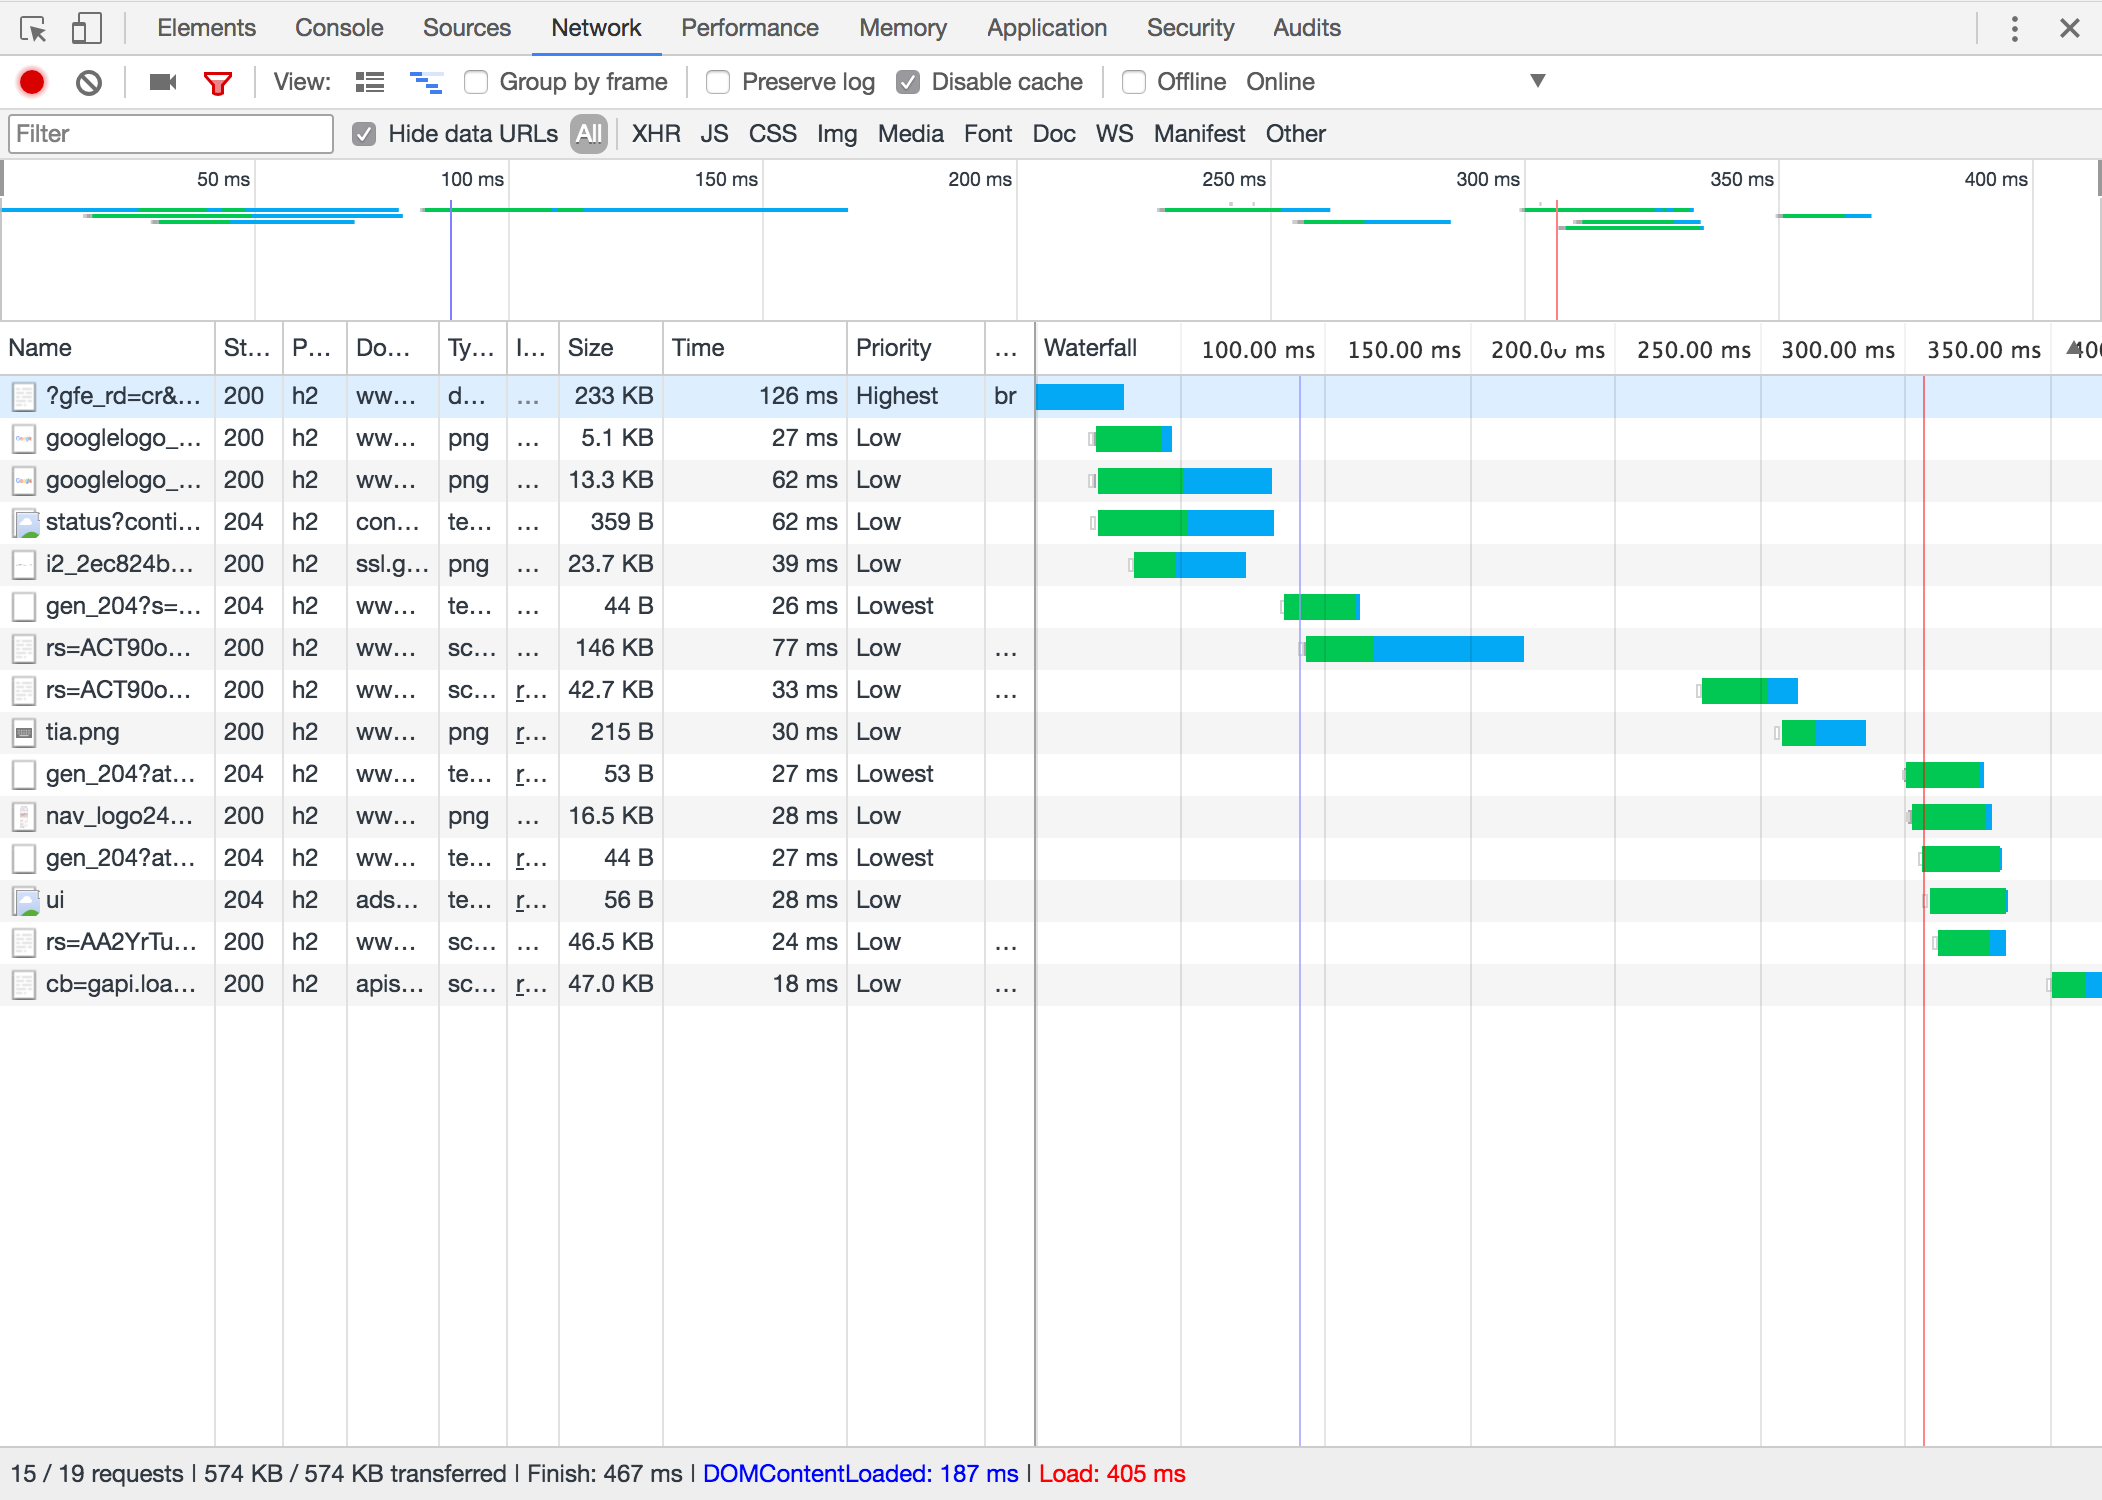Activate the inspect element picker icon

[x=33, y=29]
